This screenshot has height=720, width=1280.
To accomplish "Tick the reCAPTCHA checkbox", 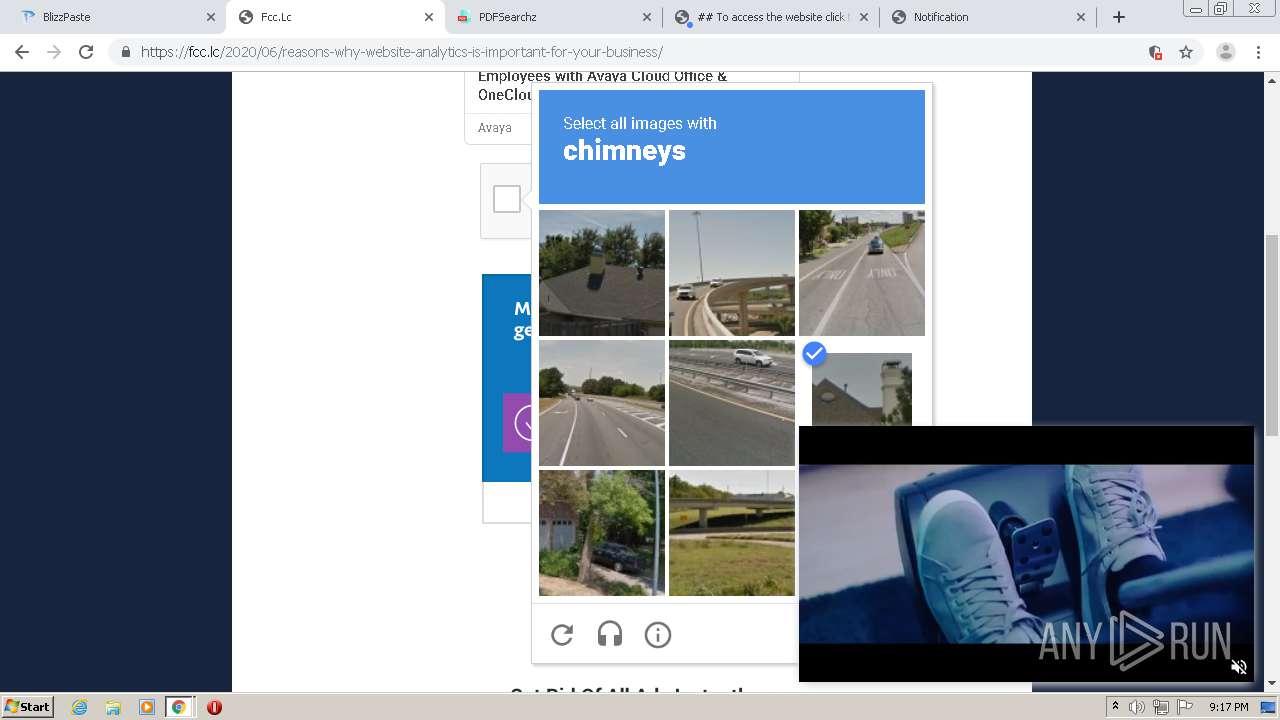I will [x=507, y=199].
